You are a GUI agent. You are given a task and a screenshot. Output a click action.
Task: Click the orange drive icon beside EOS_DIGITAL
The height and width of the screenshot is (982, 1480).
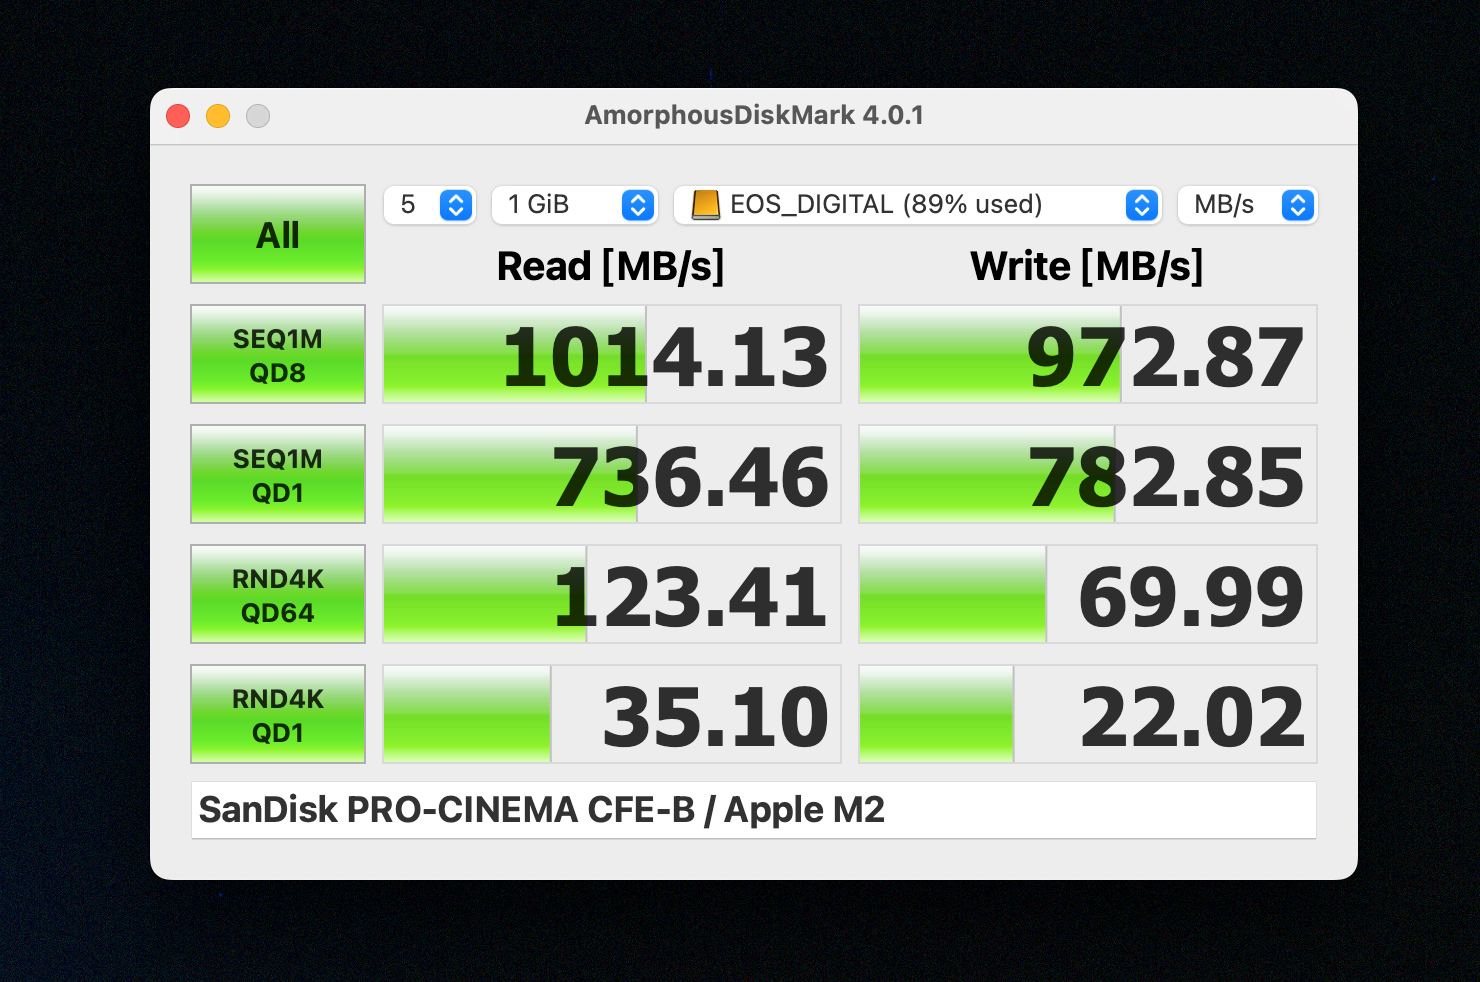click(706, 205)
